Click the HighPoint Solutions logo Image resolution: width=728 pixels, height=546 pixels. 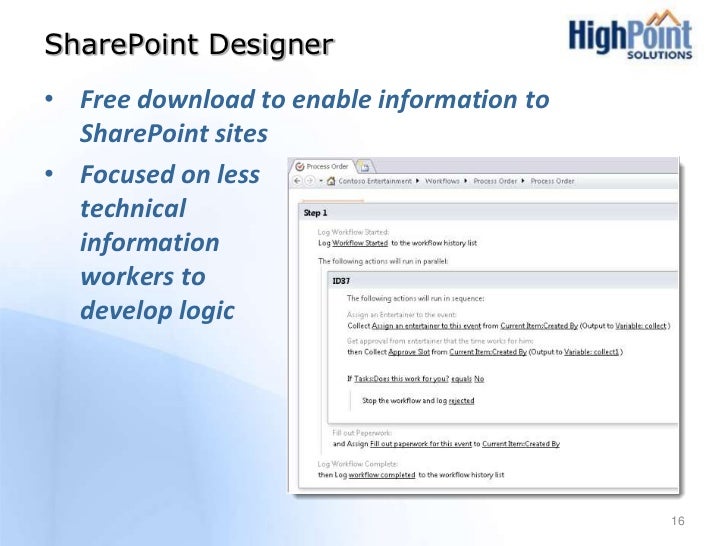[x=630, y=36]
